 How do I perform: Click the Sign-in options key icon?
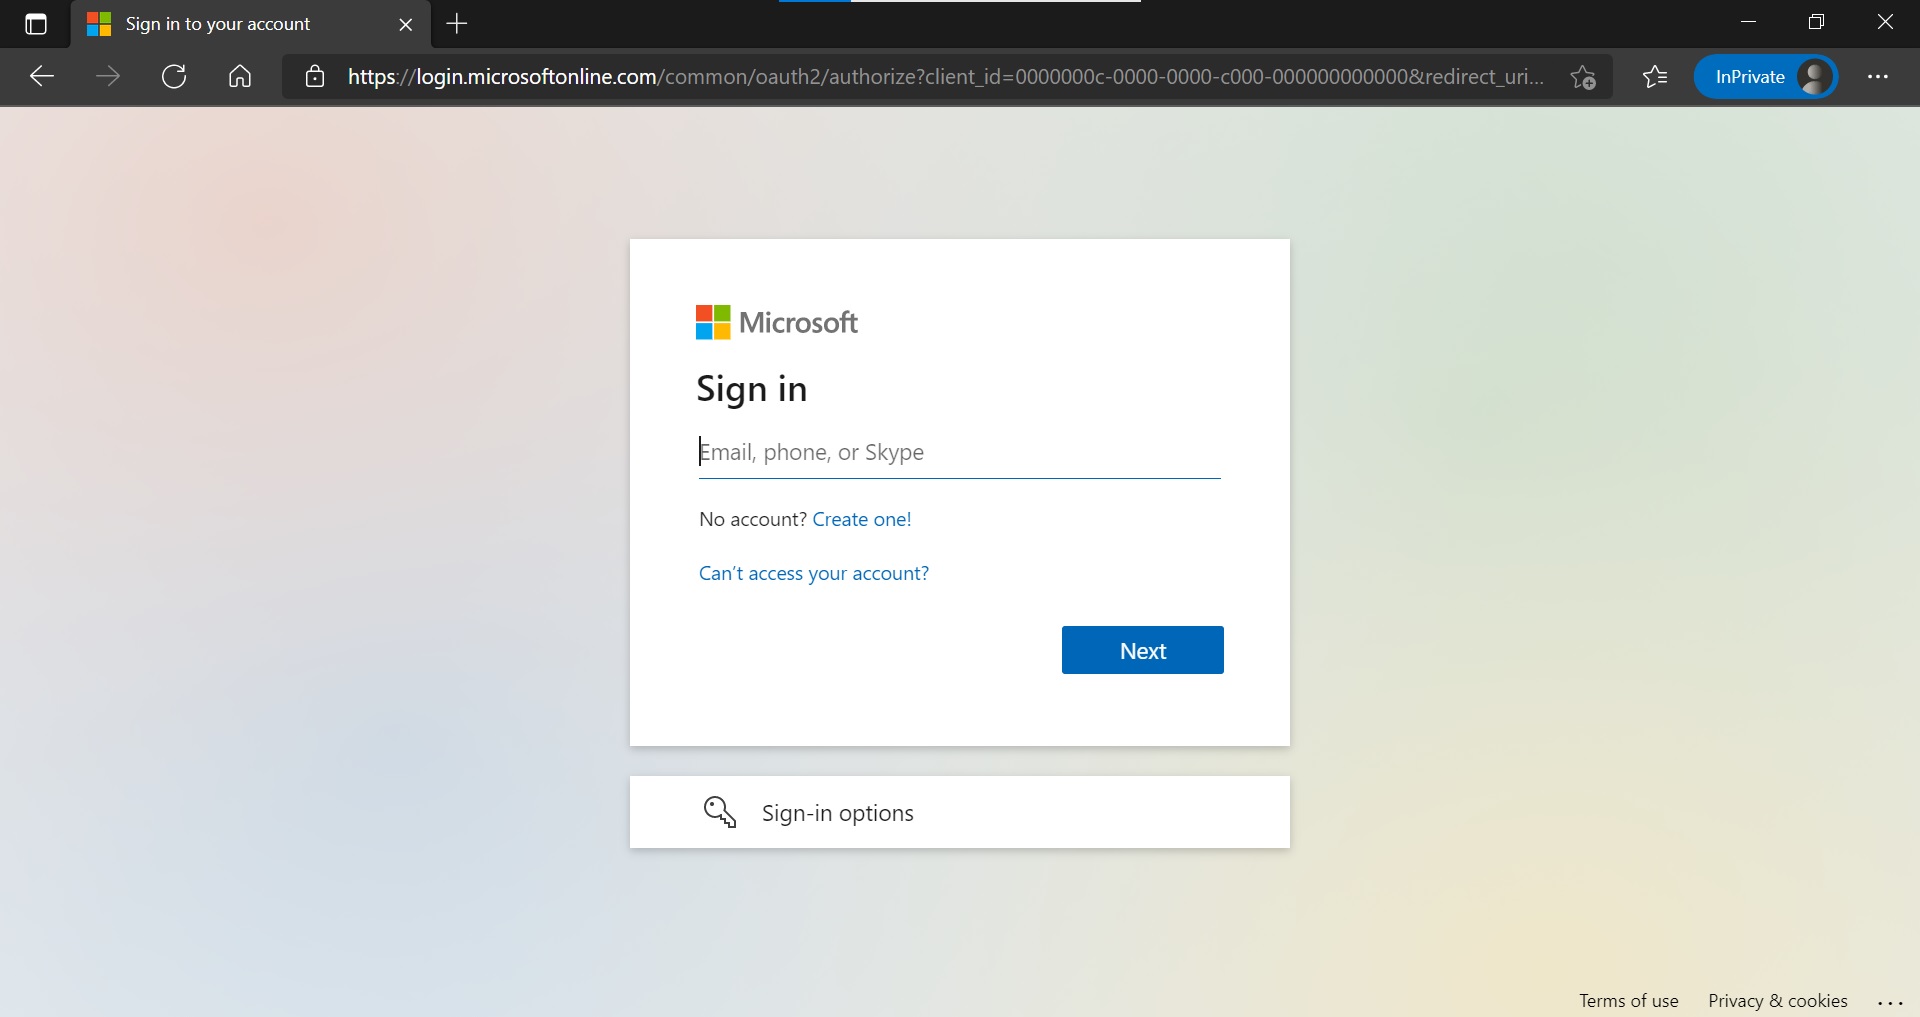[x=721, y=812]
